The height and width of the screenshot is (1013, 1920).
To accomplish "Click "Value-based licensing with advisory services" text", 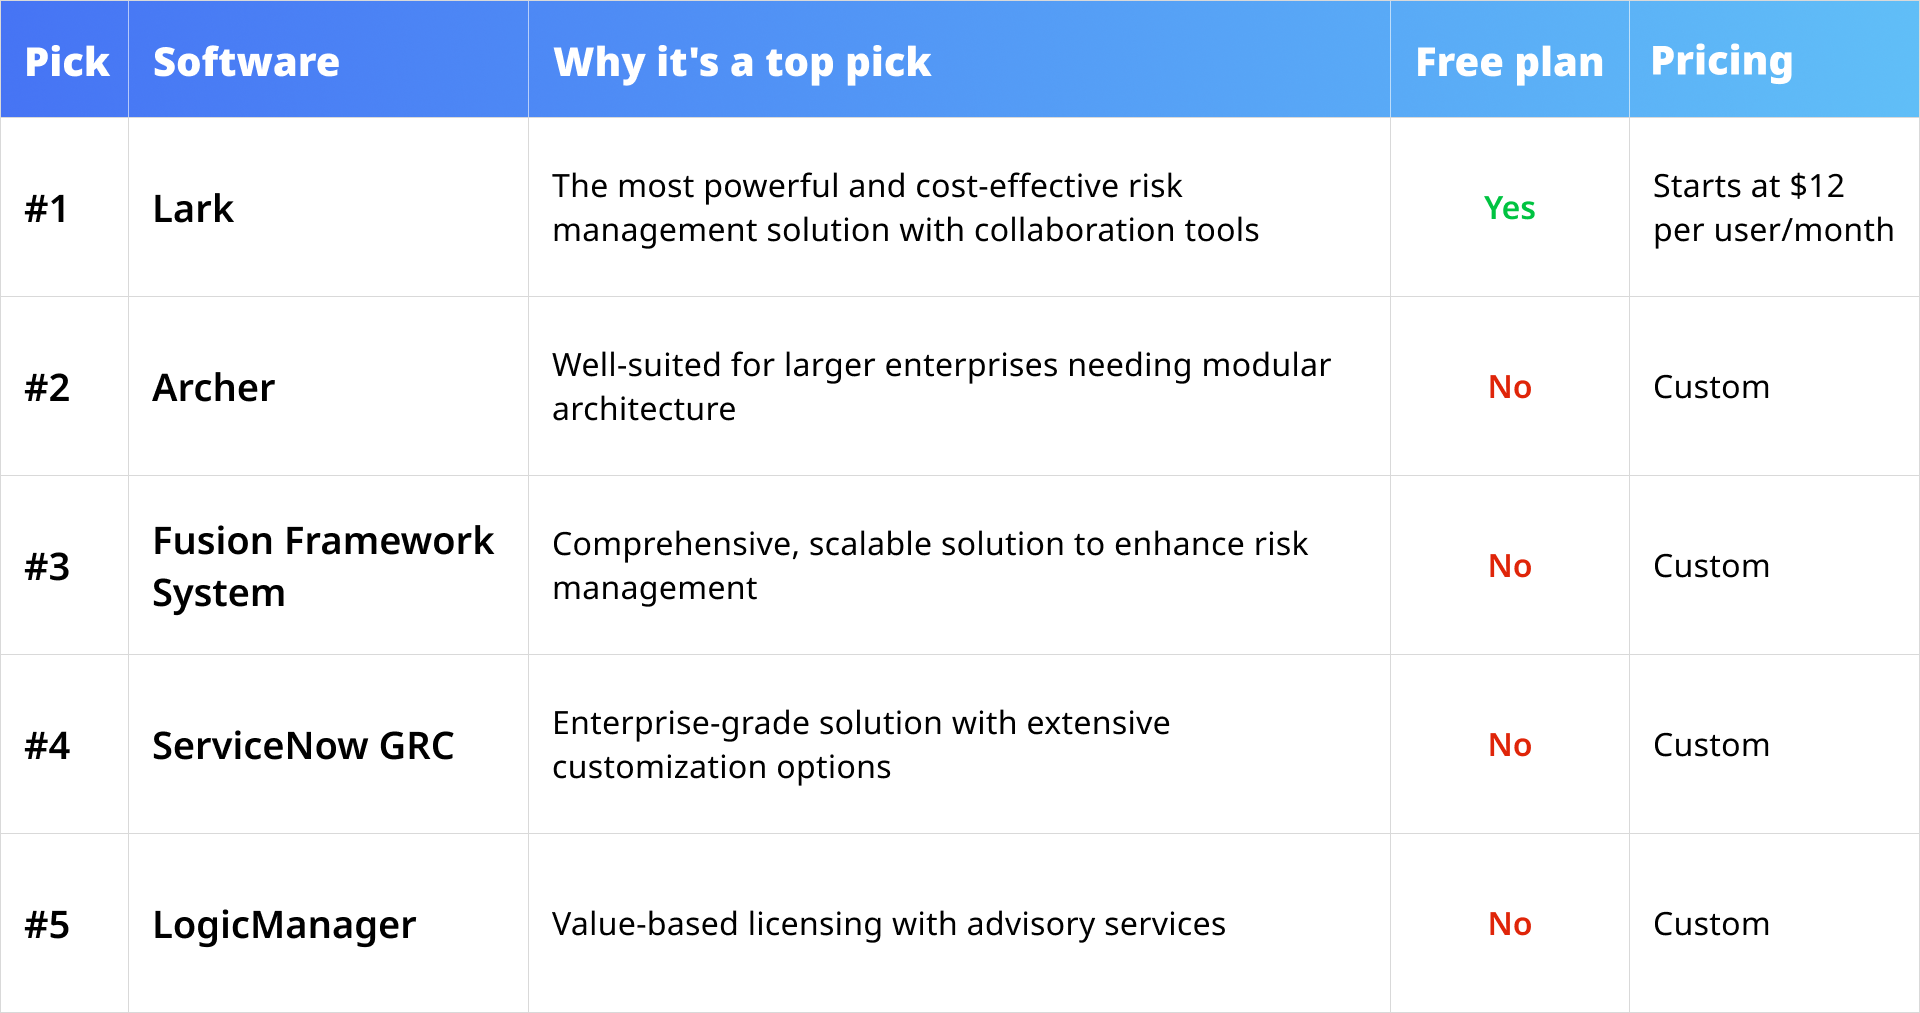I will [x=888, y=924].
